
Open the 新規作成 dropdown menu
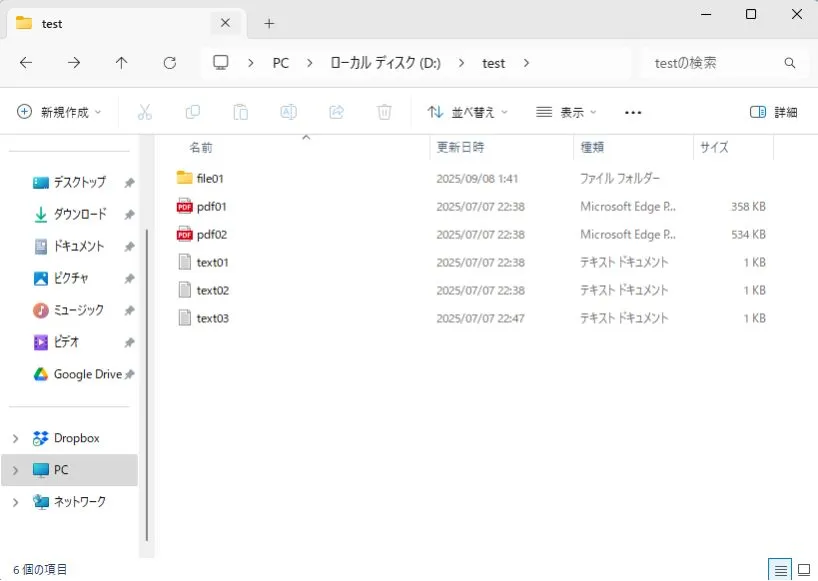click(59, 112)
